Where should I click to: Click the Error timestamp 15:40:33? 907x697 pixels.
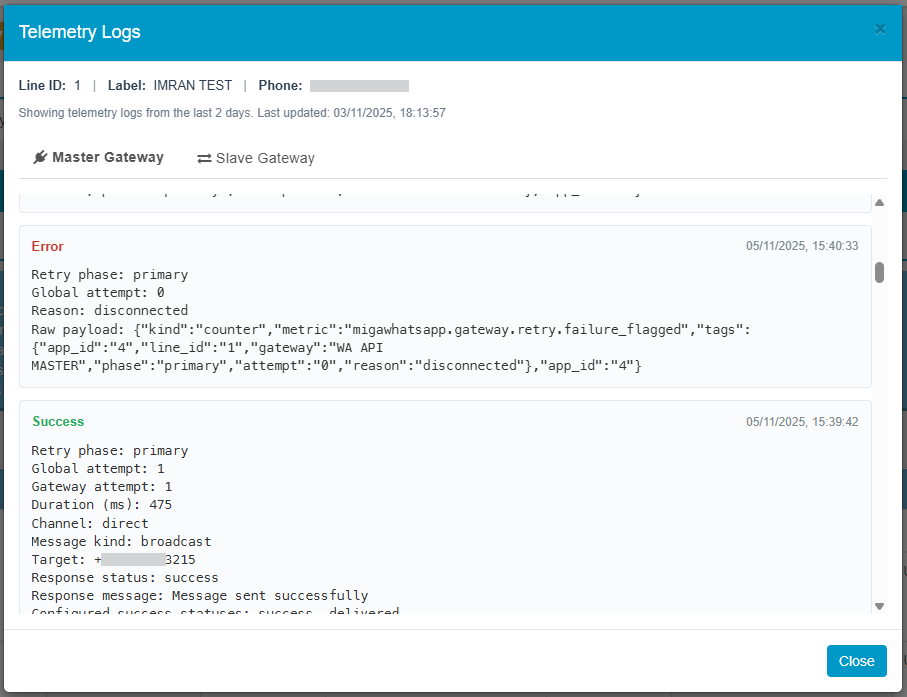pyautogui.click(x=801, y=246)
